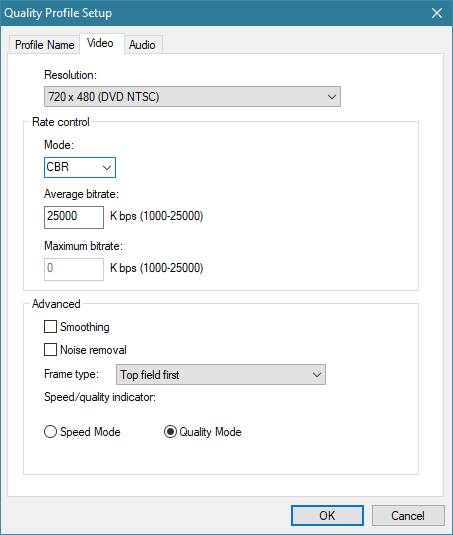This screenshot has width=453, height=535.
Task: Select the Quality Mode radio button
Action: [170, 432]
